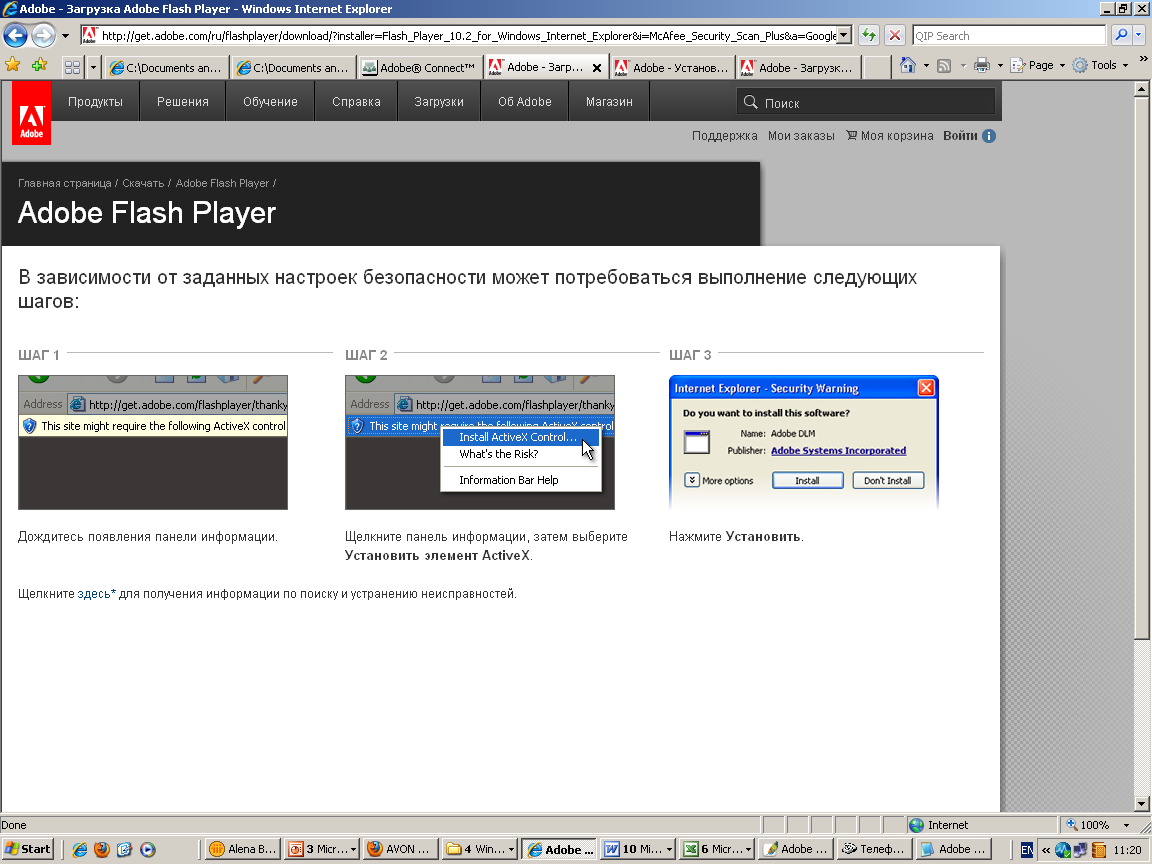
Task: Open the search provider dropdown arrow
Action: [x=1139, y=35]
